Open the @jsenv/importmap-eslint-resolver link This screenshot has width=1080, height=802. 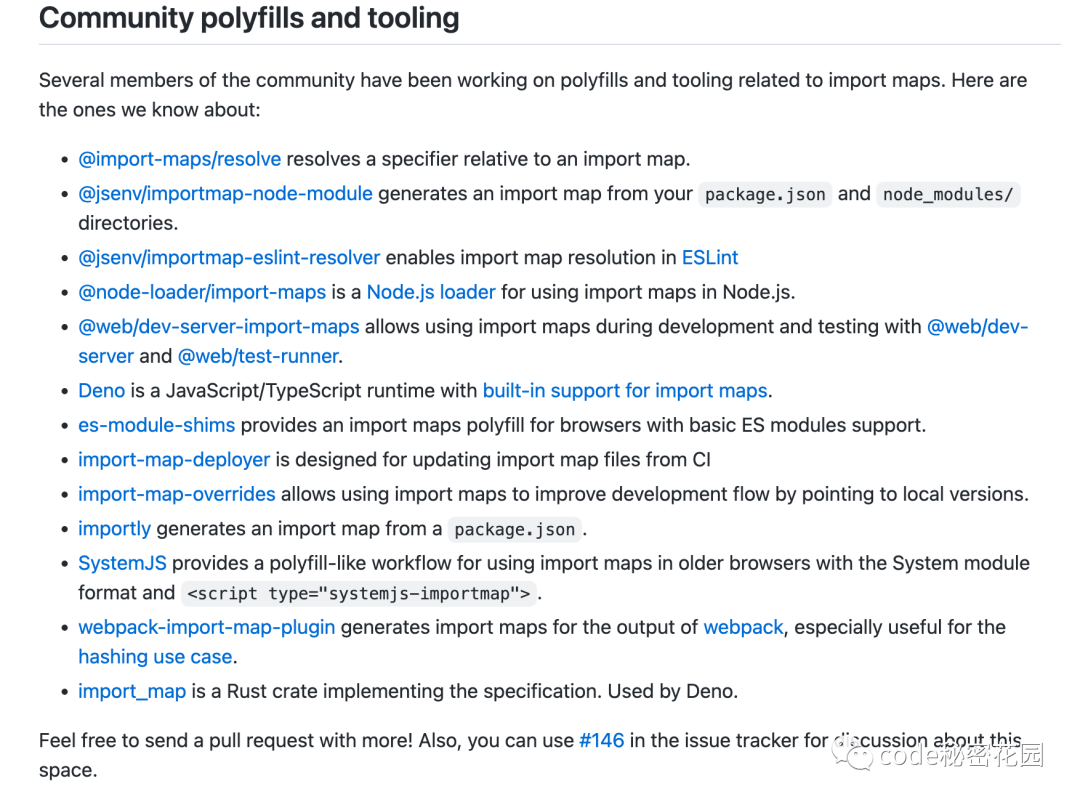click(x=229, y=257)
